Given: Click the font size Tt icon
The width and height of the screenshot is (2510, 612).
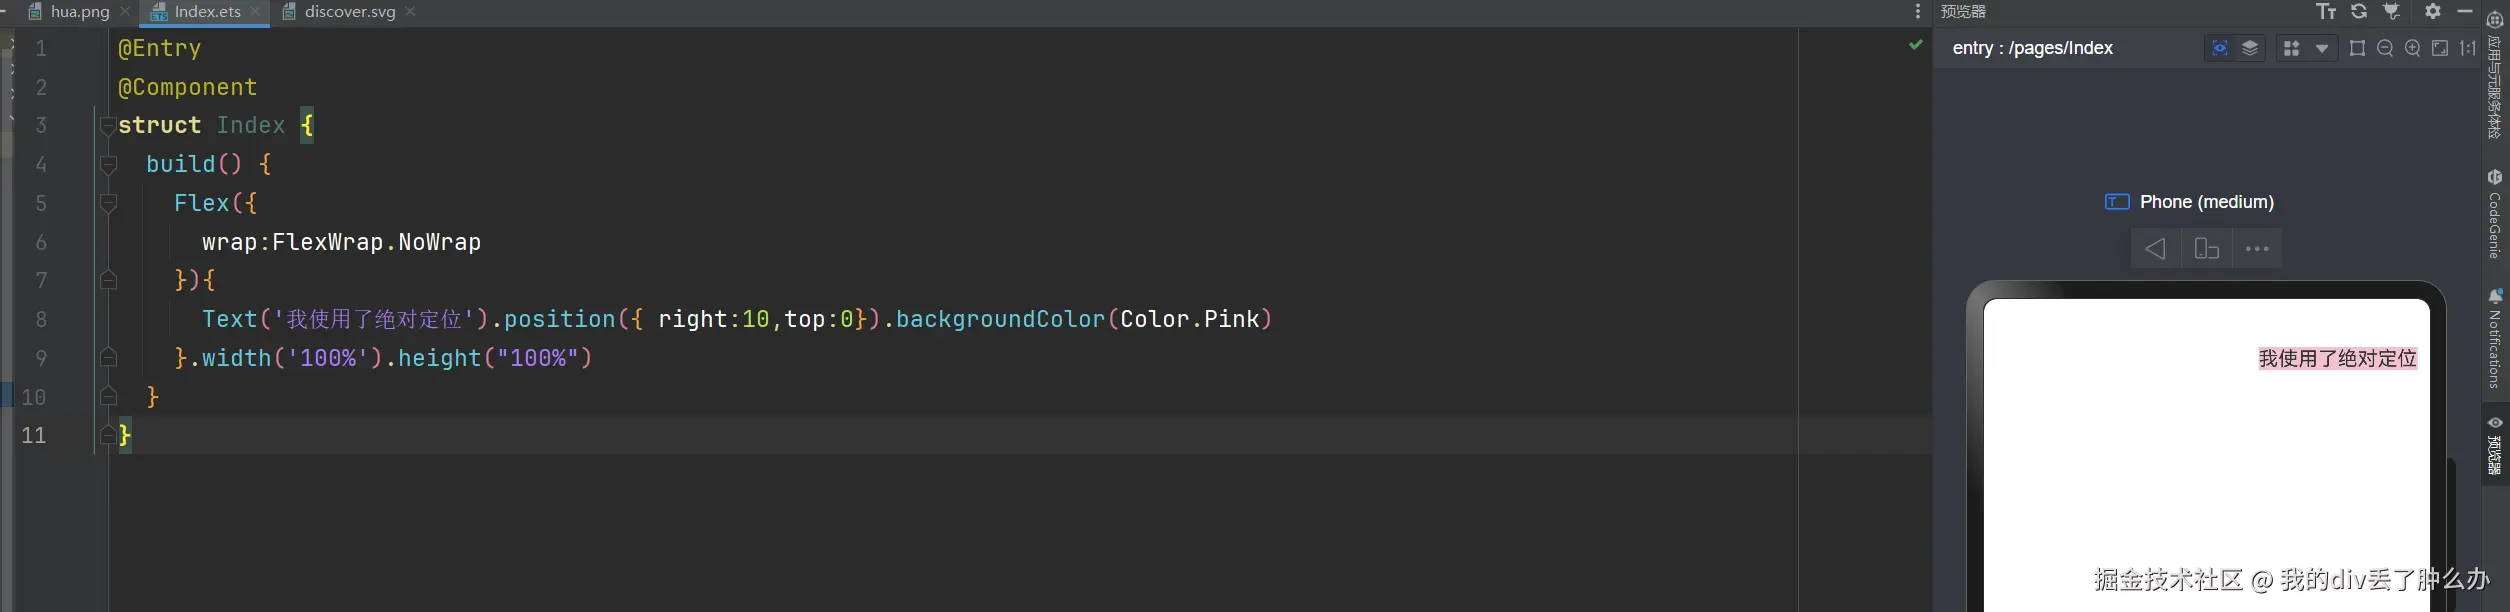Looking at the screenshot, I should point(2326,11).
